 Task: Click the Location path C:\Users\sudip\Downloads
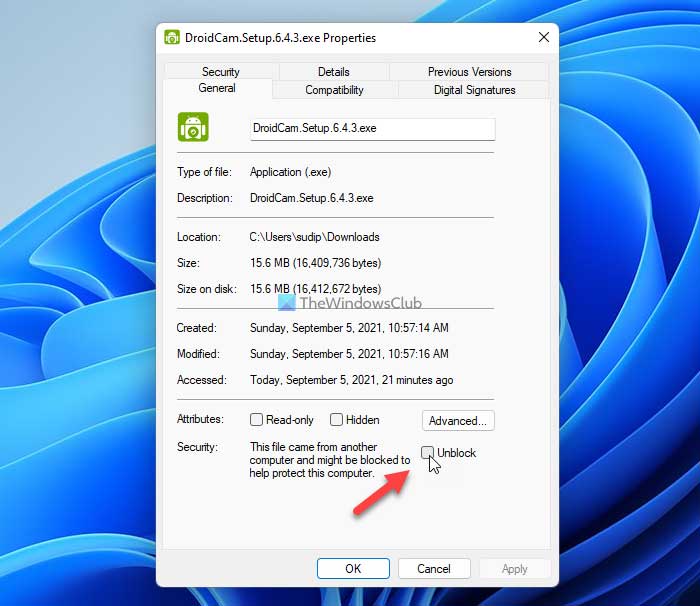click(314, 237)
